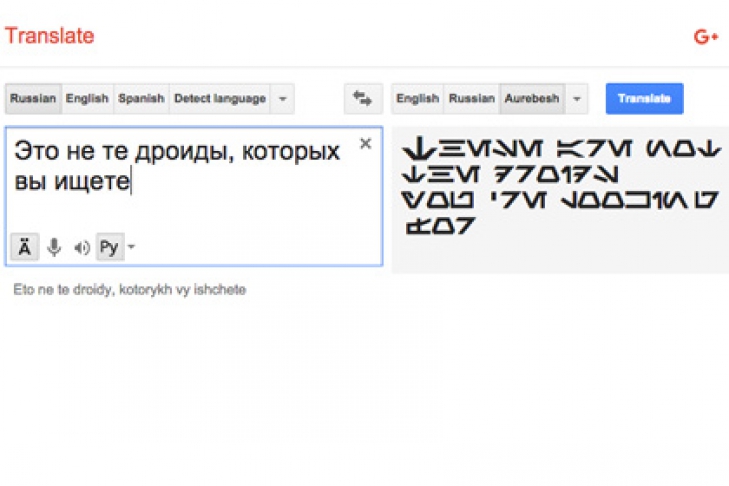Choose Aurebesh as the target language
The image size is (729, 486).
click(531, 98)
